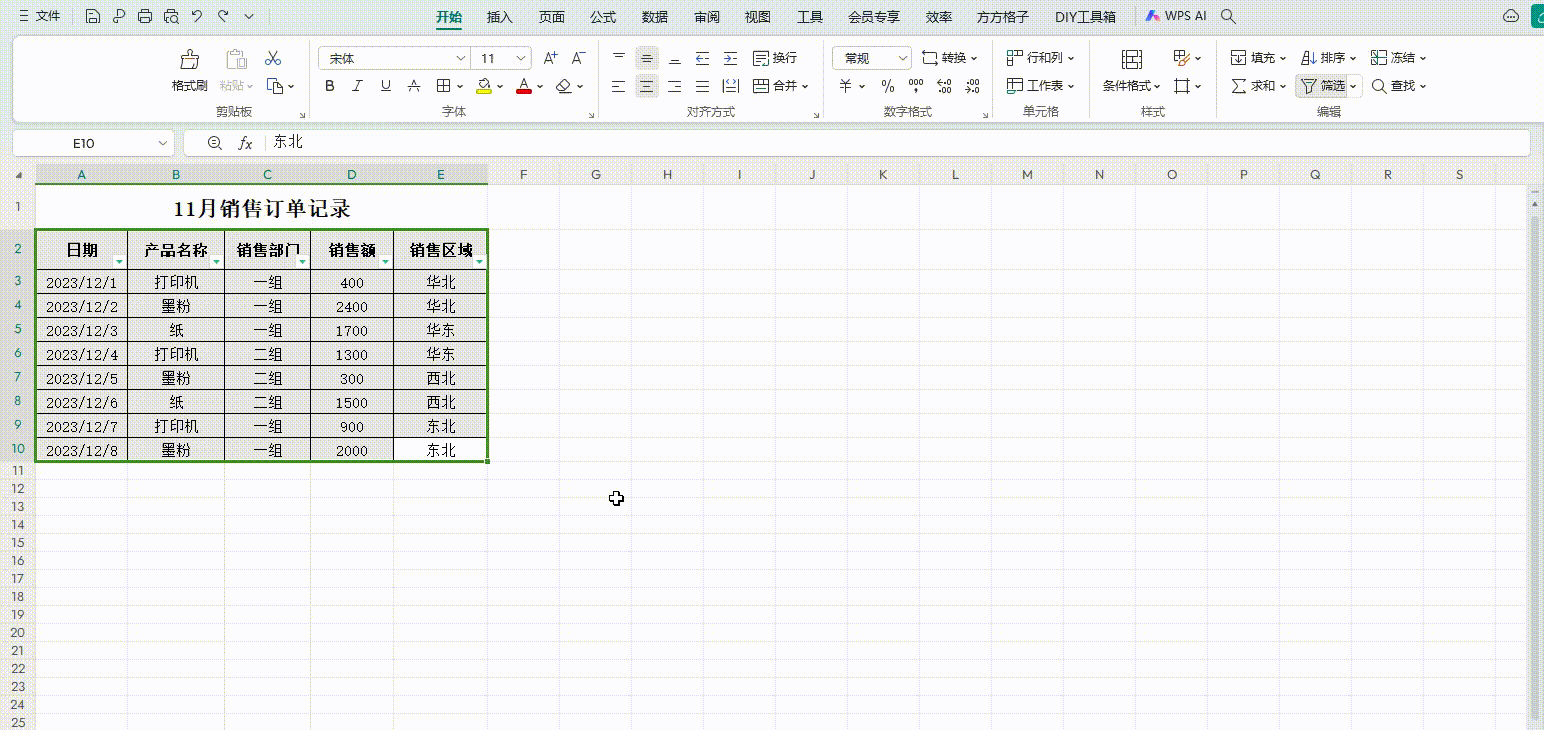This screenshot has height=730, width=1544.
Task: Switch to the 数据 ribbon tab
Action: [655, 17]
